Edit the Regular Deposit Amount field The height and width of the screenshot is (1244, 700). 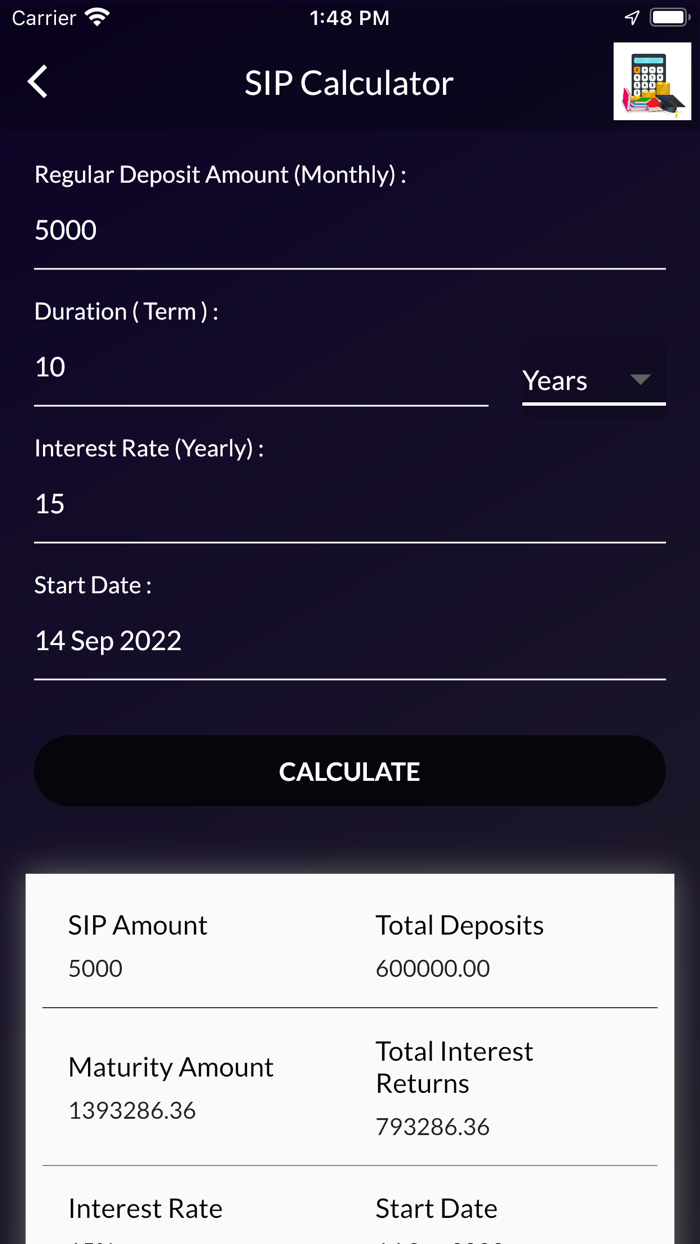349,231
